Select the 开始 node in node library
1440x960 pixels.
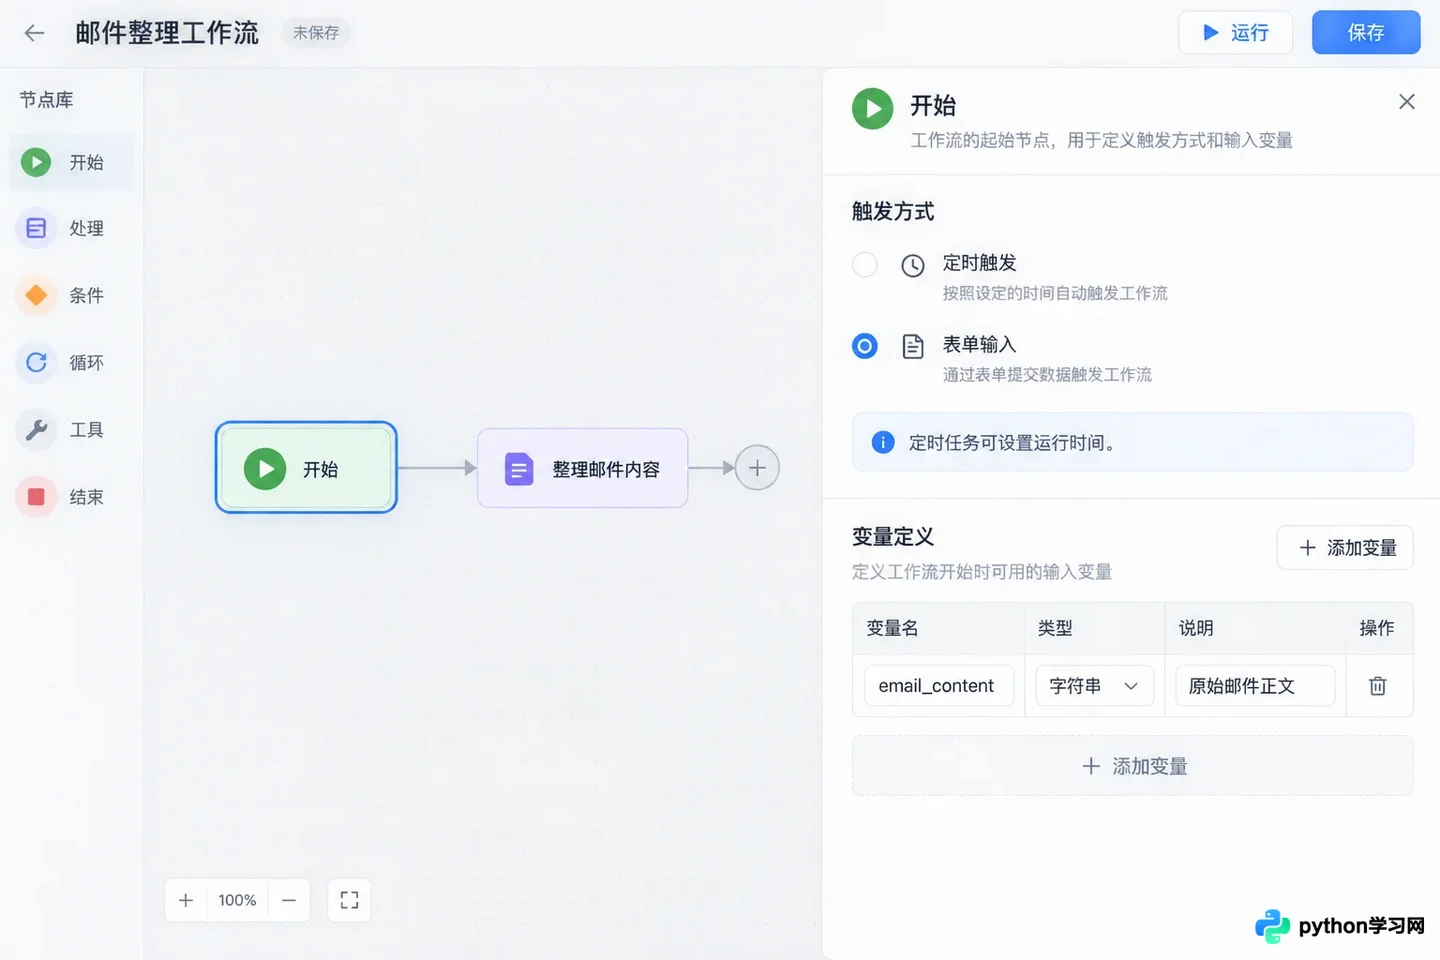pos(71,162)
